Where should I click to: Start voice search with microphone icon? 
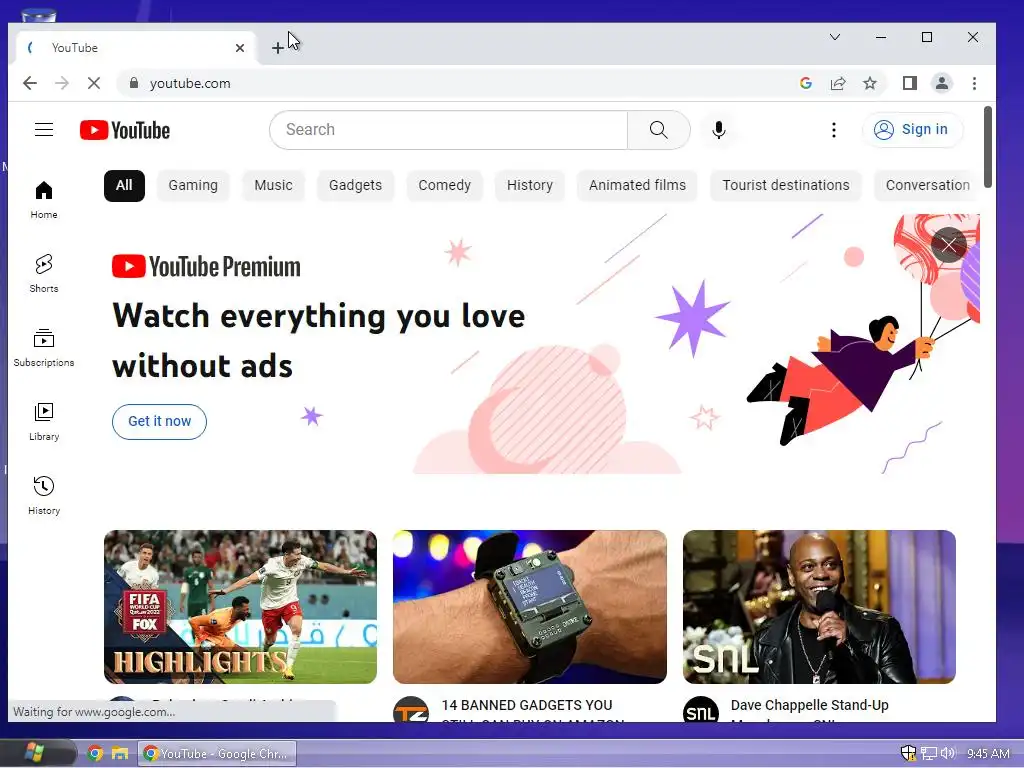tap(718, 130)
